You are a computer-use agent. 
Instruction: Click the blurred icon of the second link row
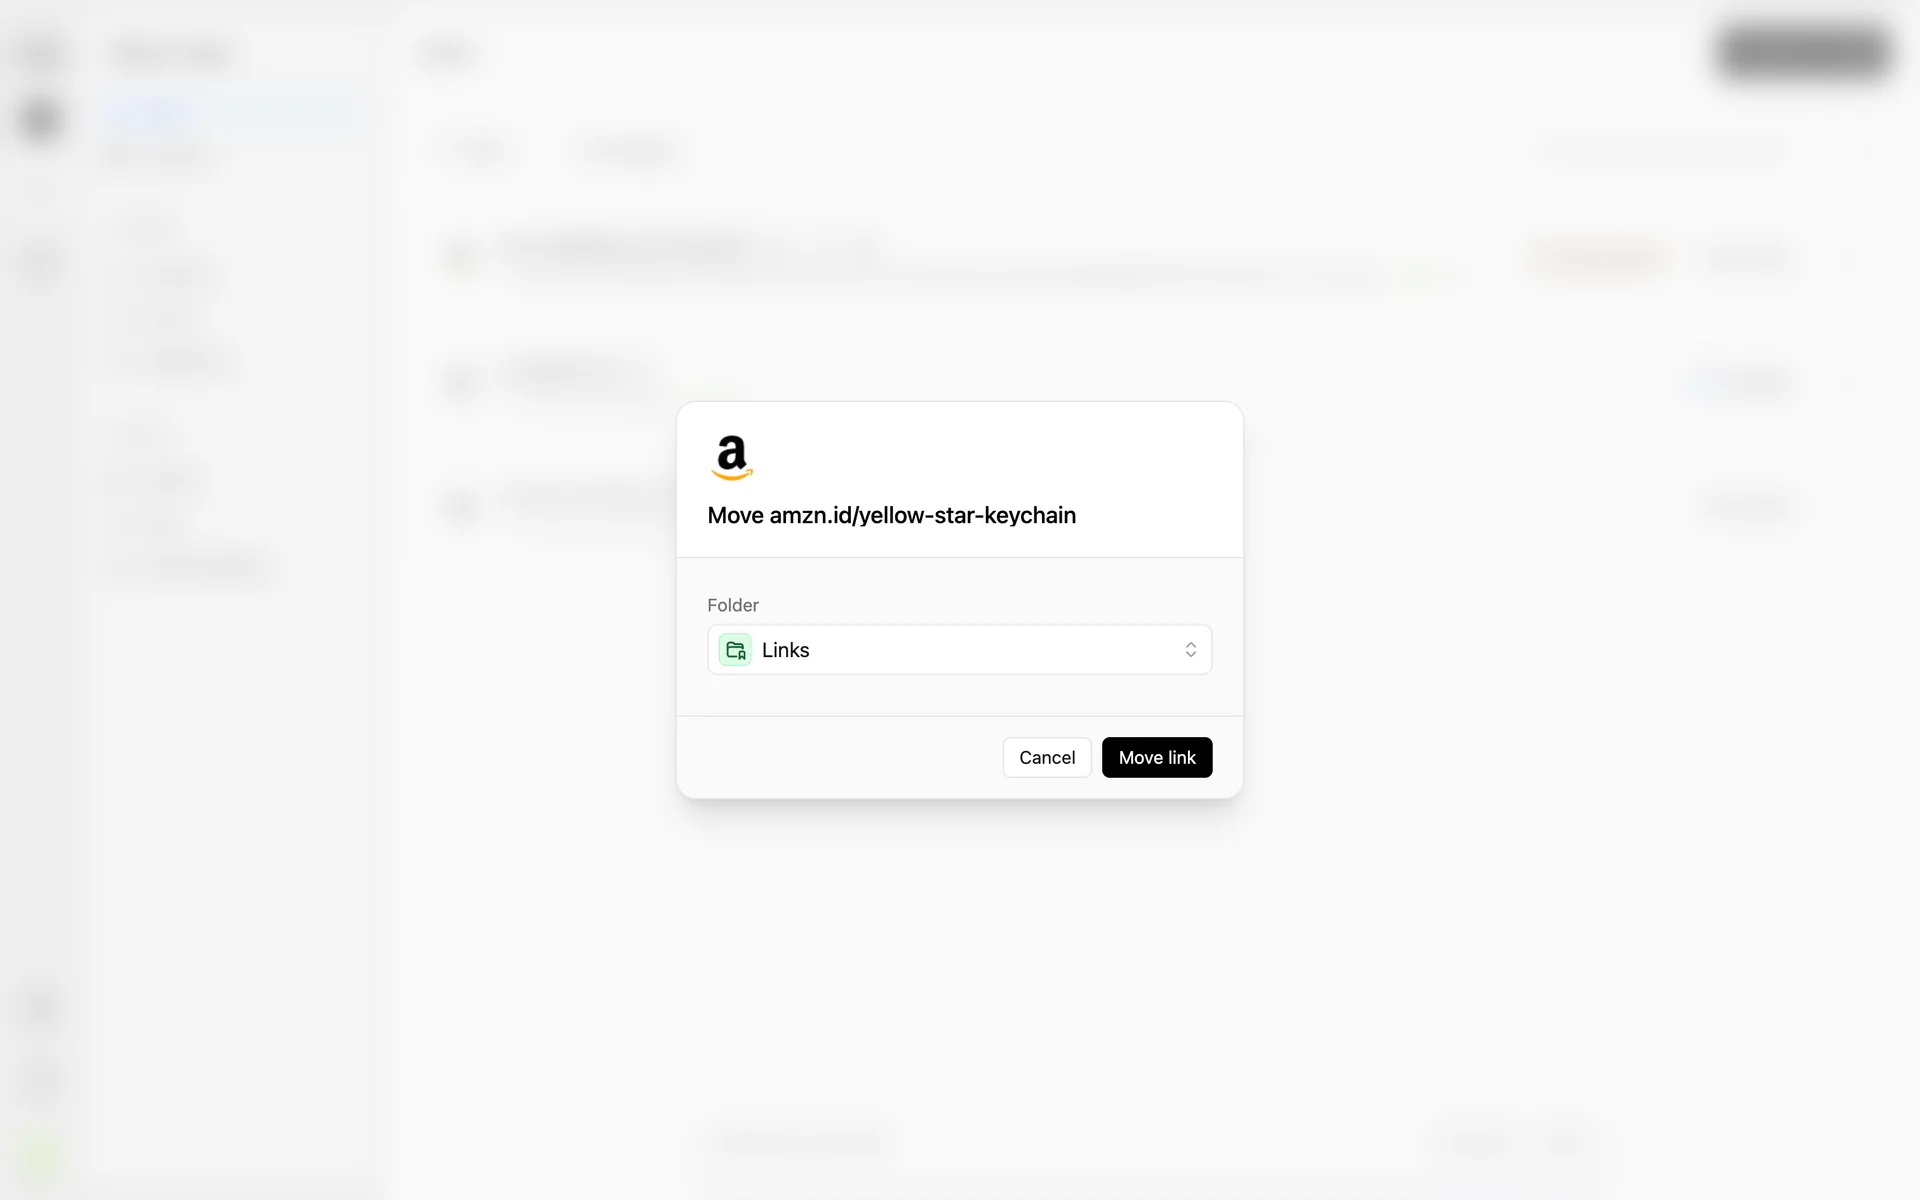pos(461,381)
